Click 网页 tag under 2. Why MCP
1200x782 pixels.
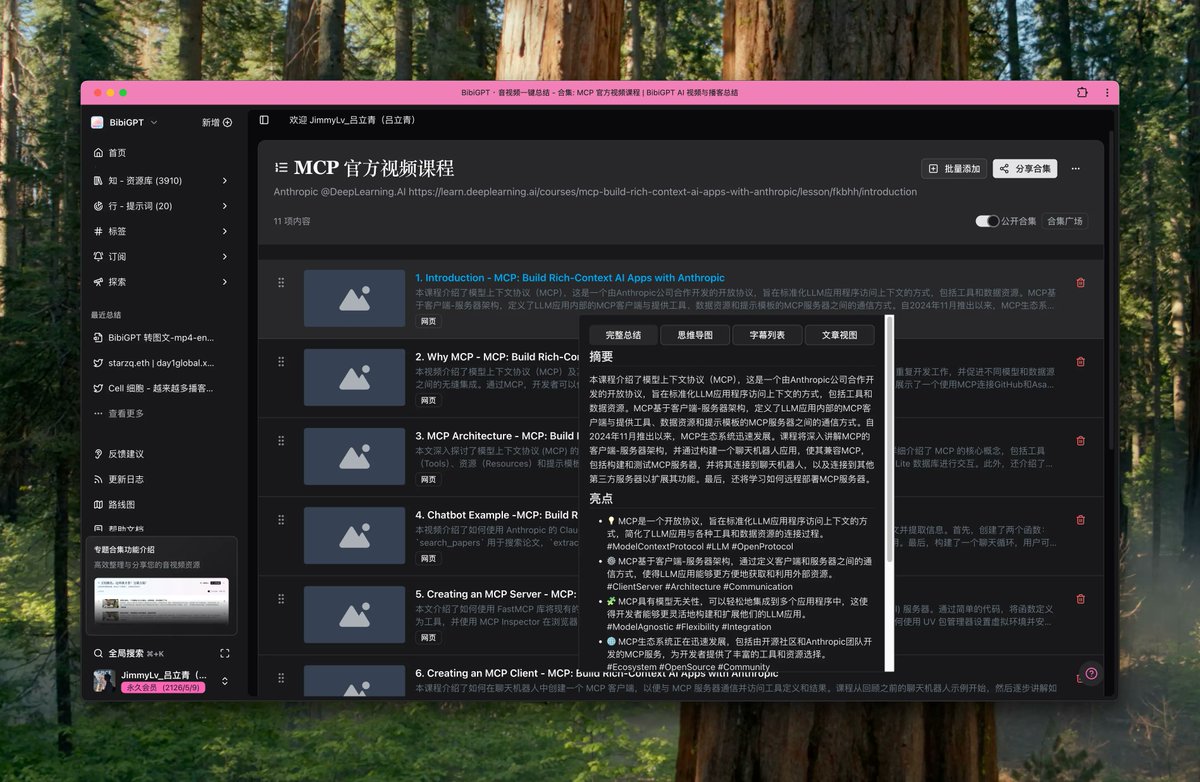(428, 400)
